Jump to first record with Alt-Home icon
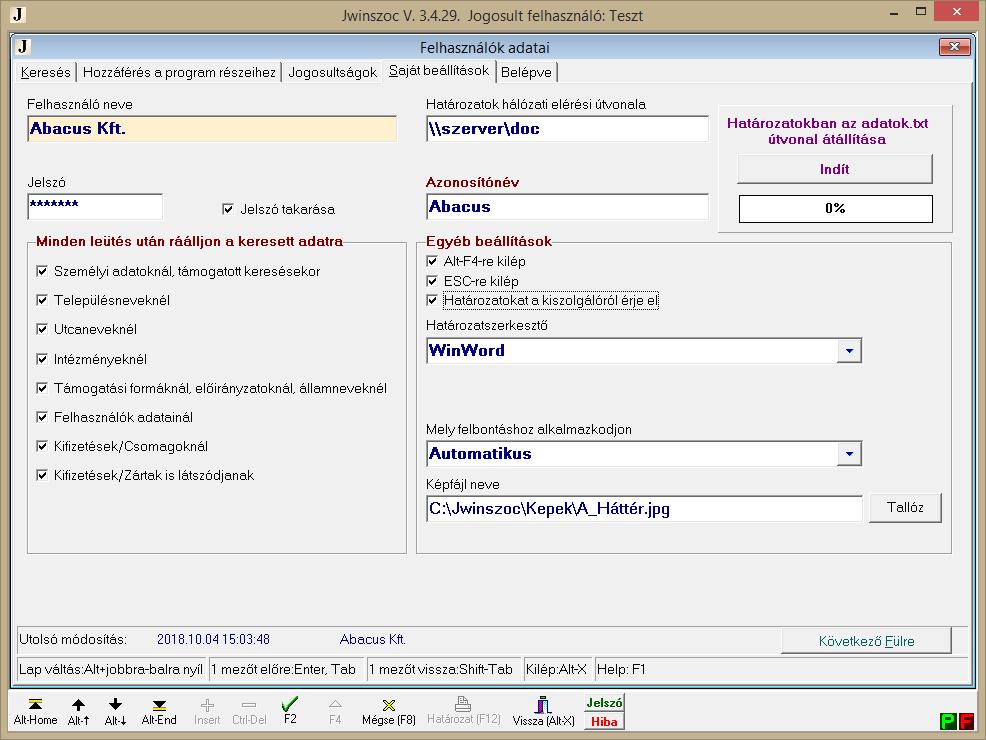Viewport: 986px width, 740px height. click(x=35, y=711)
